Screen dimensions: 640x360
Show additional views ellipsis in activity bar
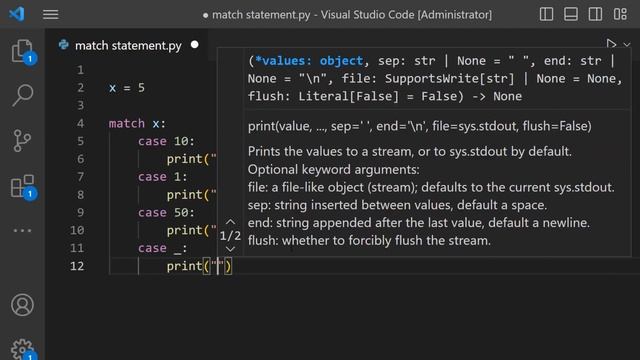coord(22,231)
